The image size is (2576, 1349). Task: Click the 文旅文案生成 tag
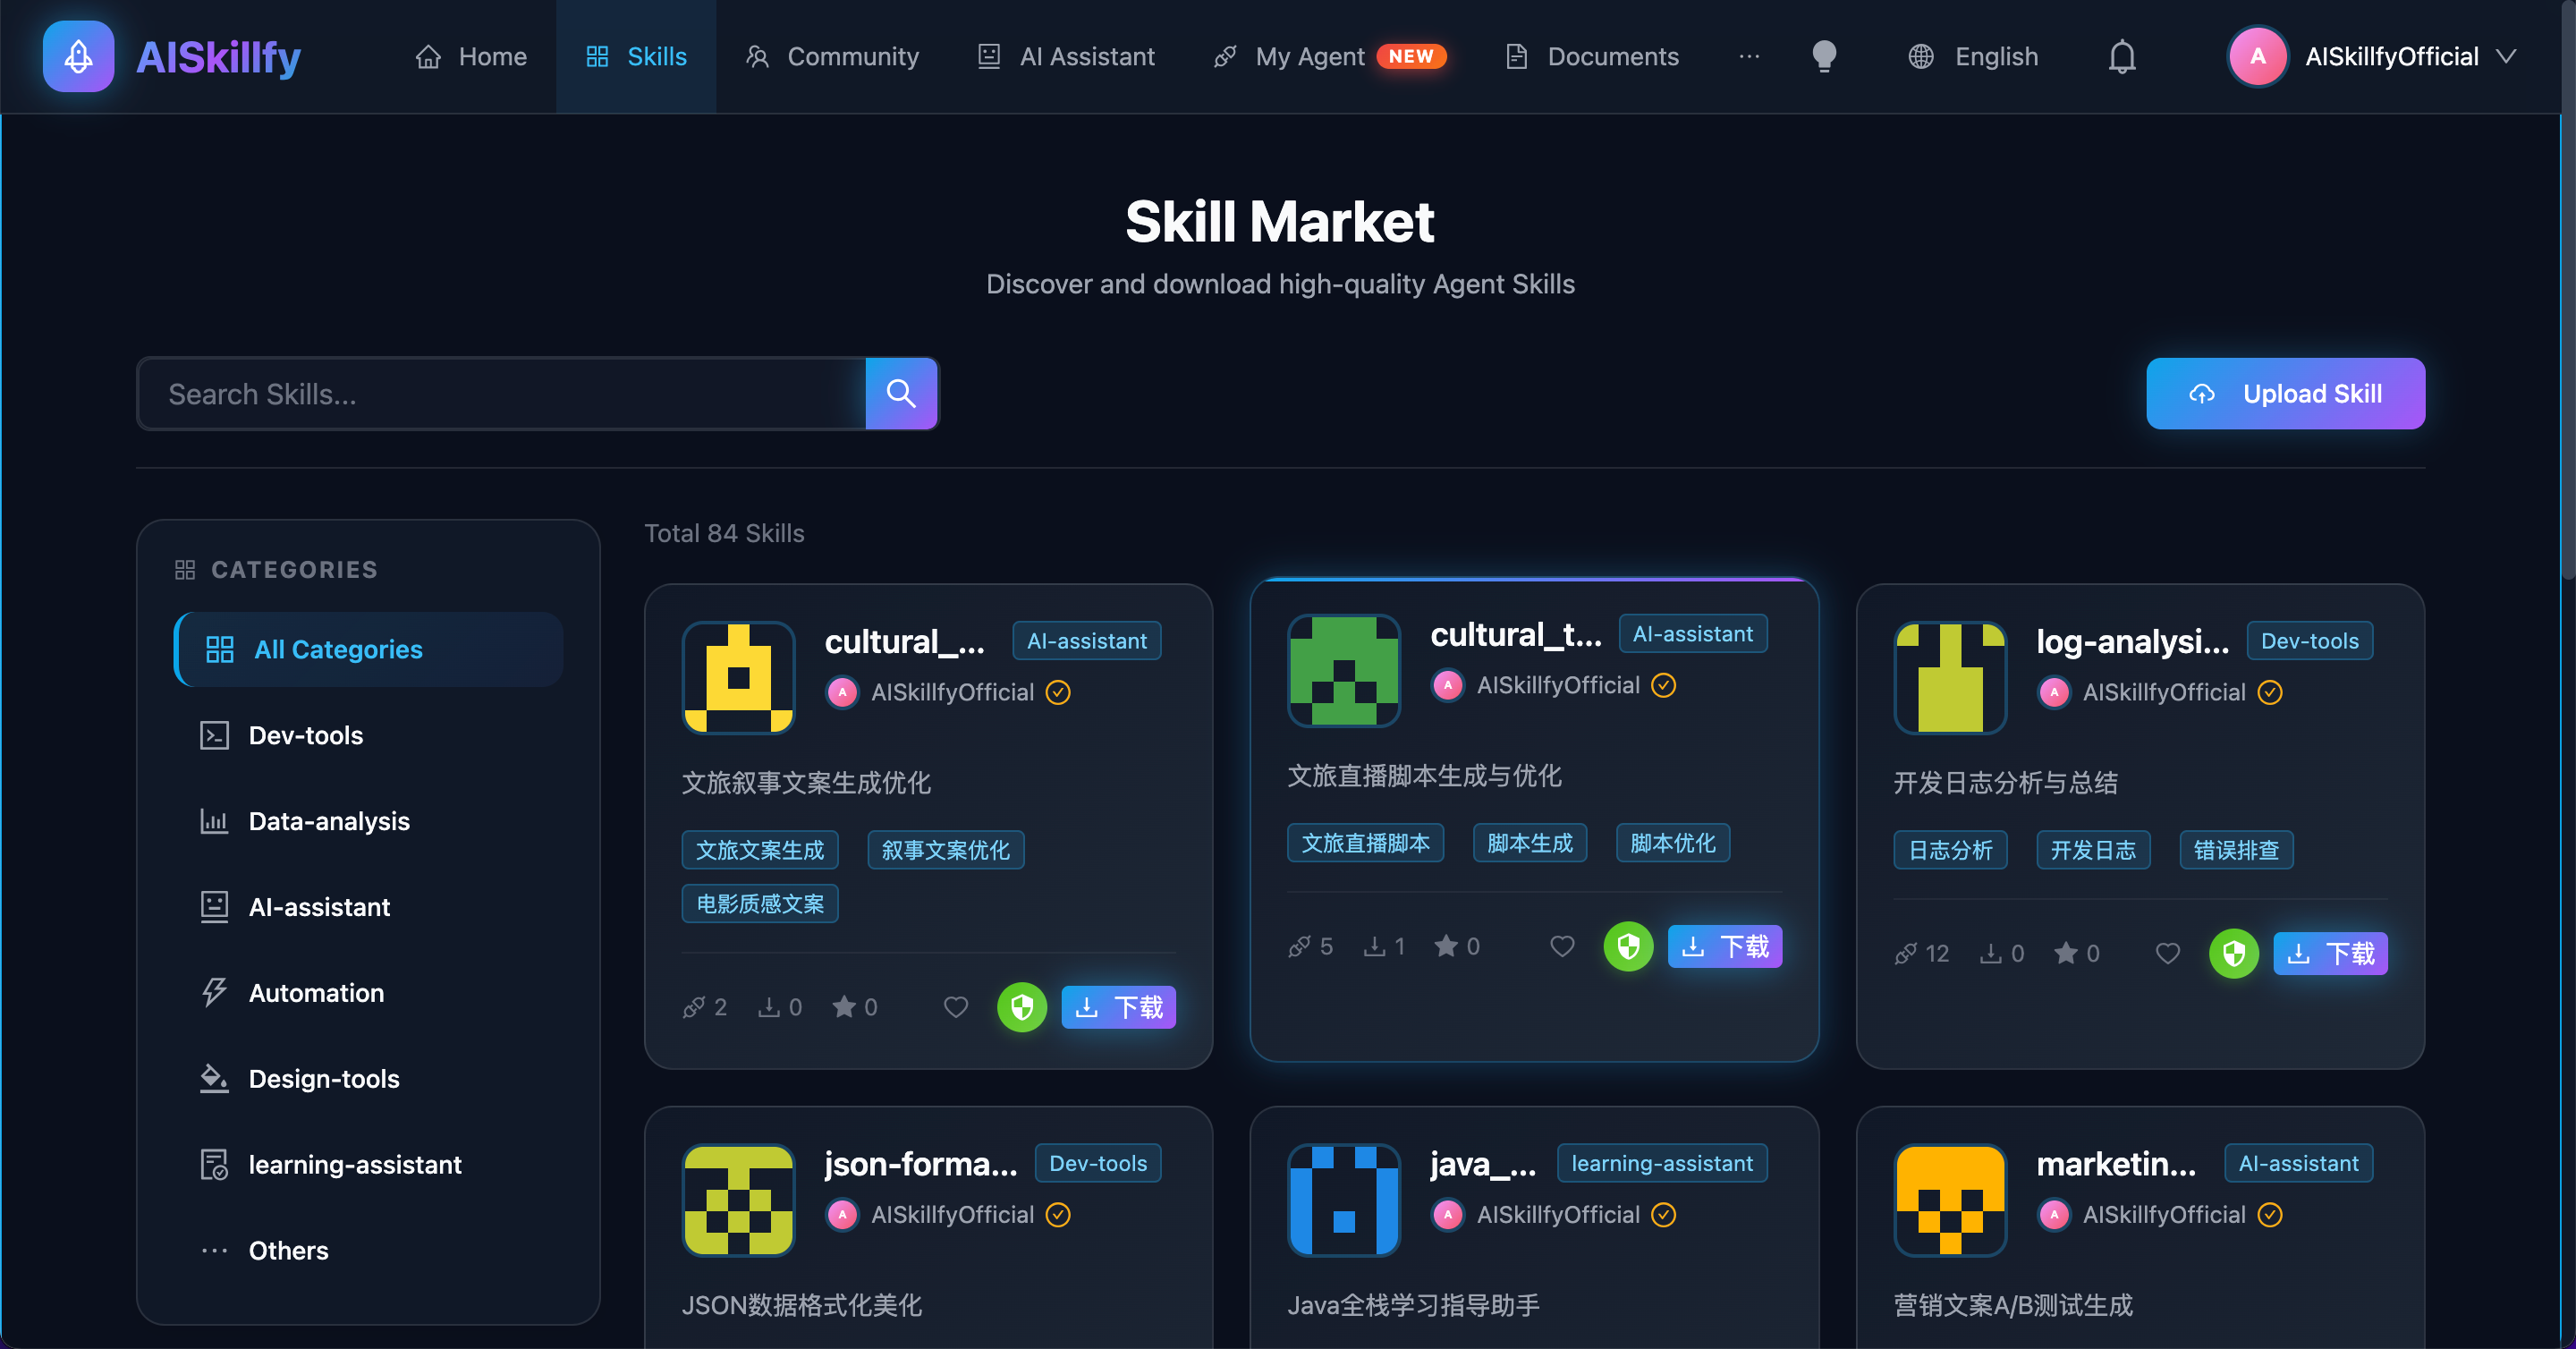(x=760, y=850)
